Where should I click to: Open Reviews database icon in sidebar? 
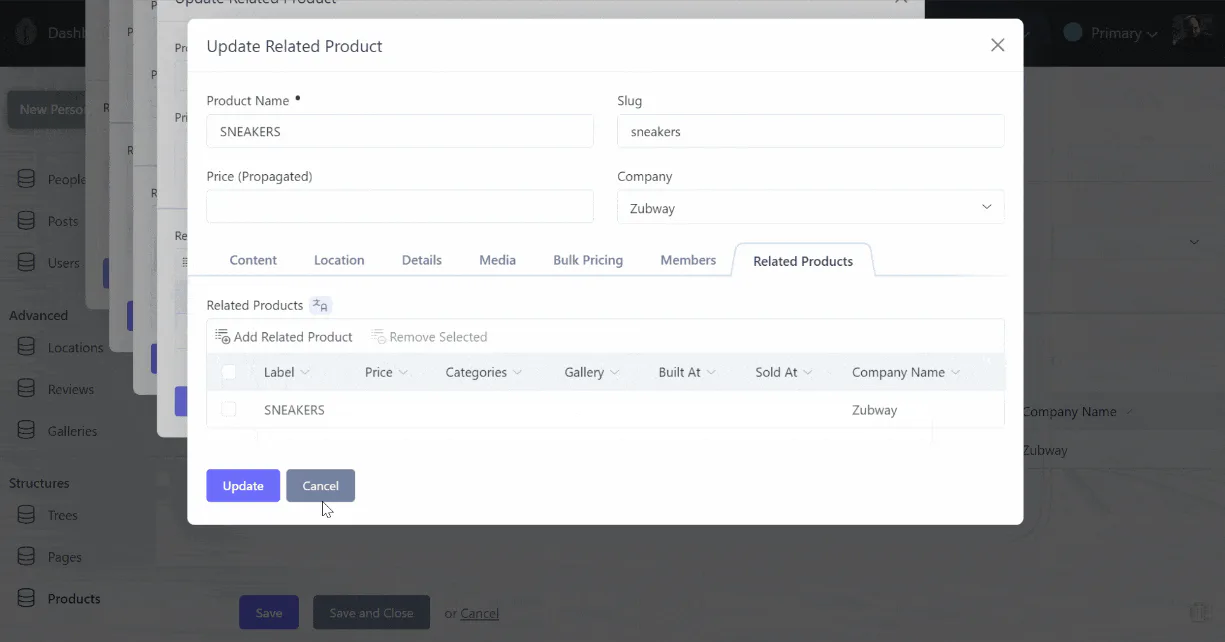pos(28,389)
